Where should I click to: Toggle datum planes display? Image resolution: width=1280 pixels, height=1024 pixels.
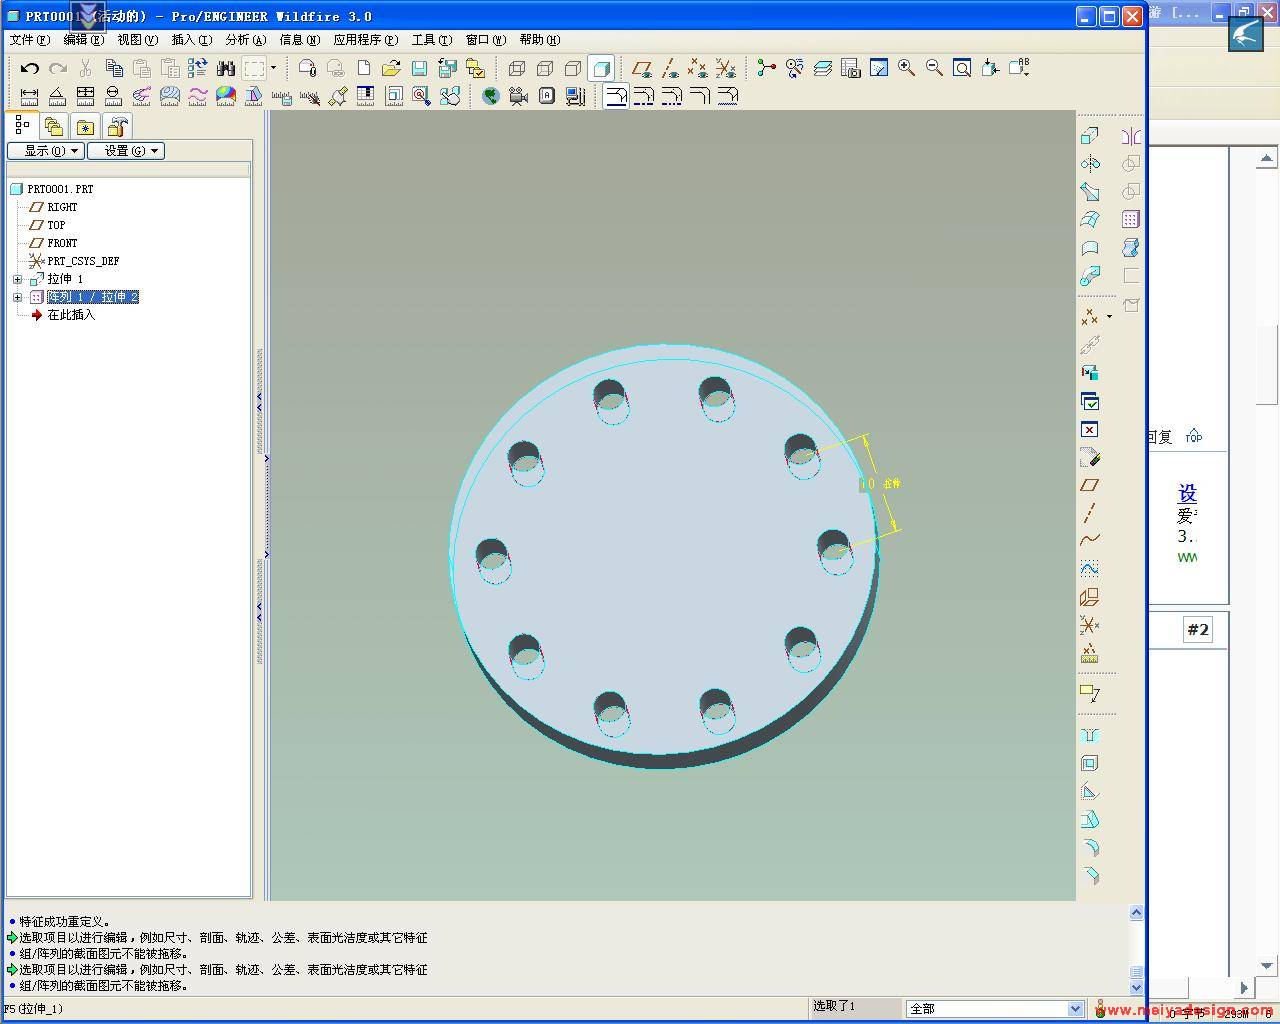click(642, 68)
